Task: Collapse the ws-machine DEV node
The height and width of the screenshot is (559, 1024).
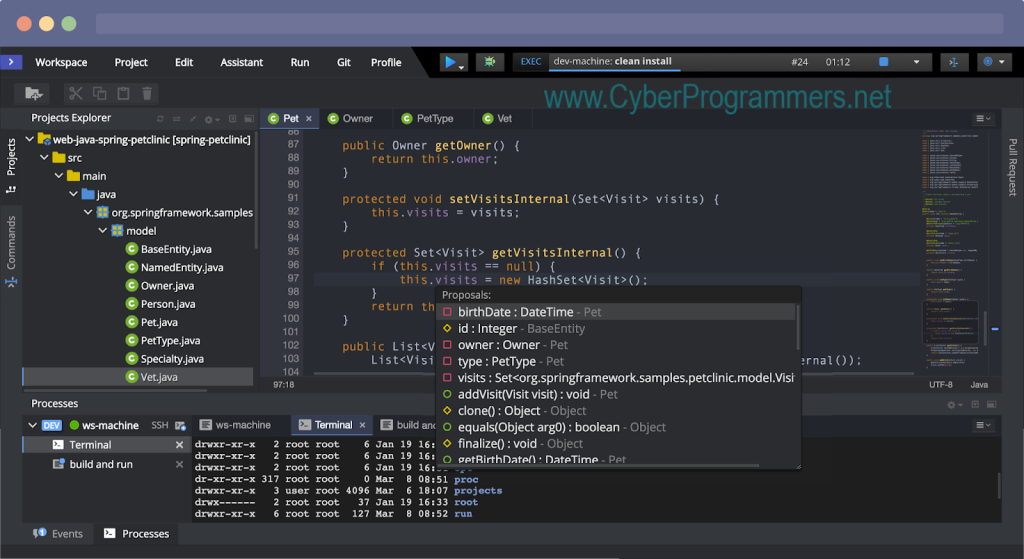Action: pyautogui.click(x=32, y=425)
